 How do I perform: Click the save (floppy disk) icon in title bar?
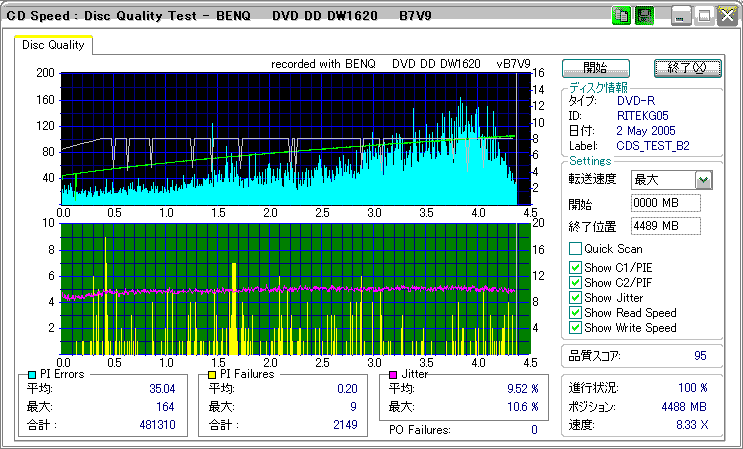coord(644,16)
